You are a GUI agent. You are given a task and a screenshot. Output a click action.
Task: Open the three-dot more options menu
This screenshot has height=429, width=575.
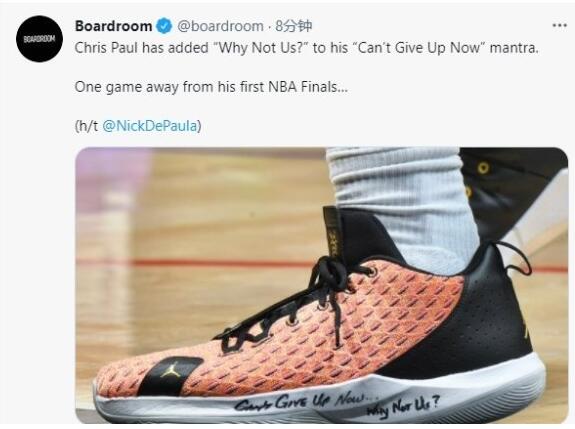[560, 25]
